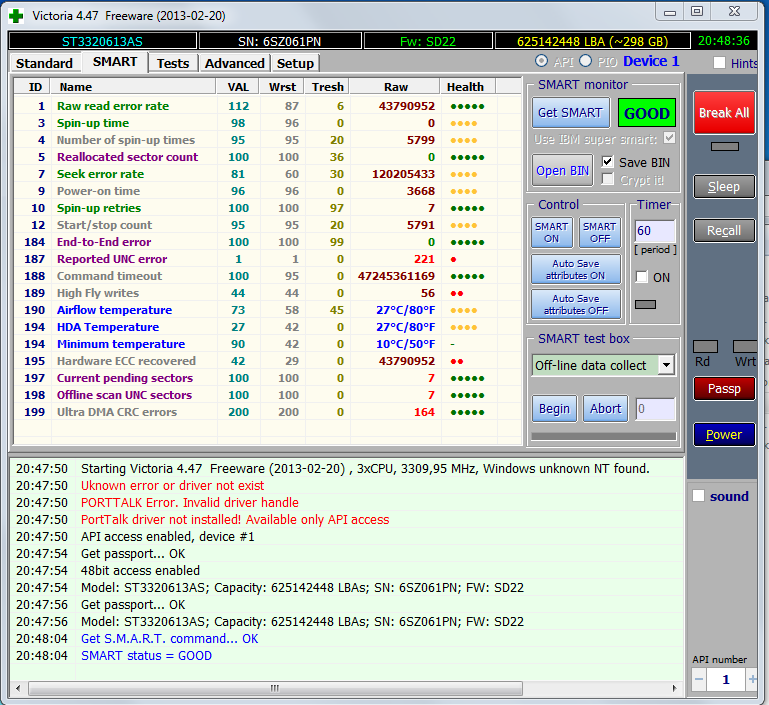Image resolution: width=769 pixels, height=705 pixels.
Task: Click the ID column header
Action: tap(33, 87)
